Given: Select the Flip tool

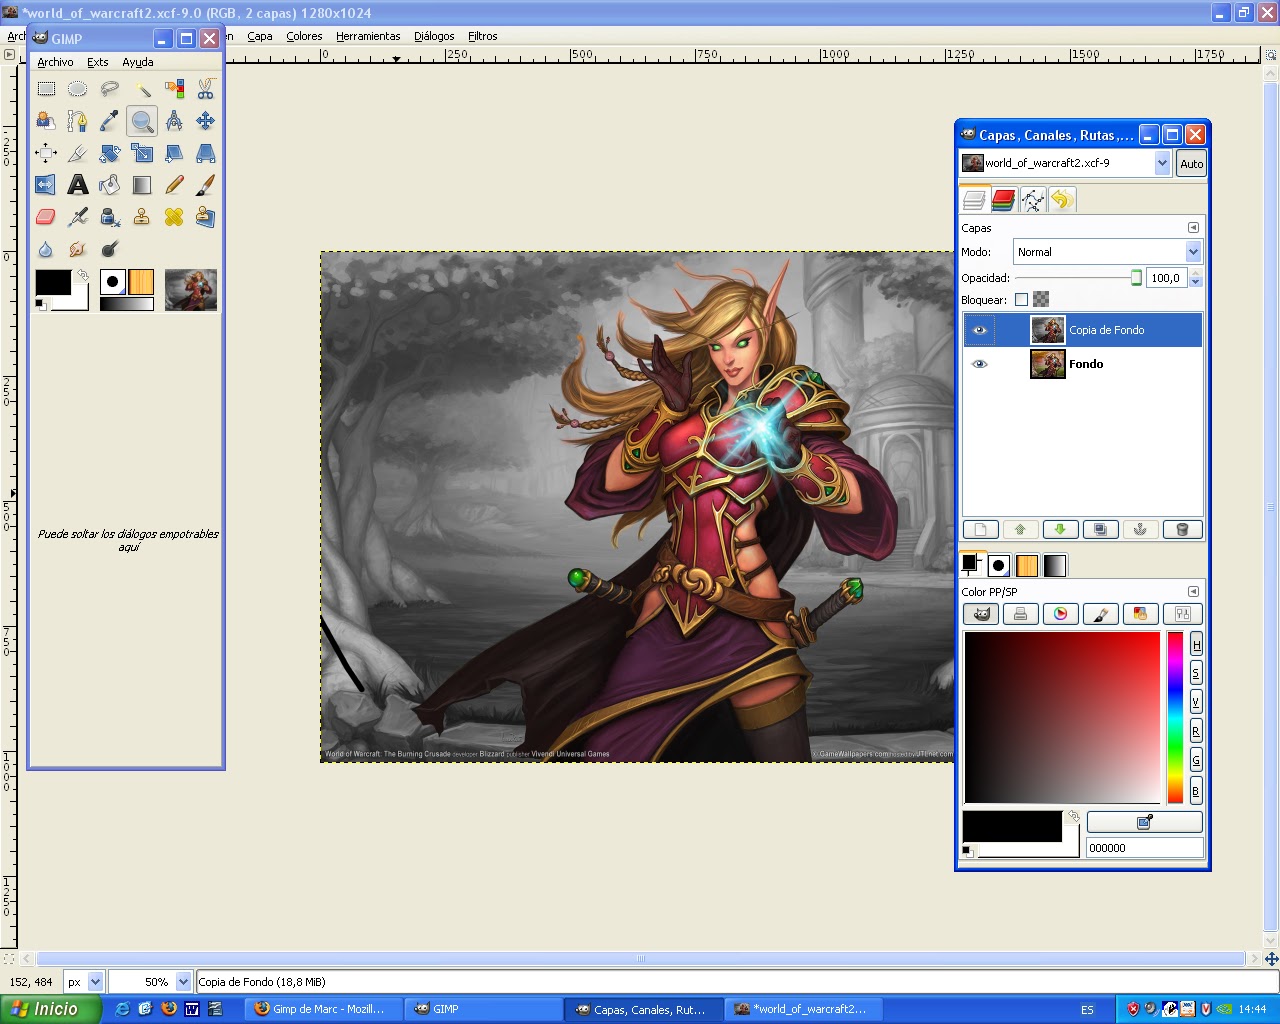Looking at the screenshot, I should (x=46, y=185).
